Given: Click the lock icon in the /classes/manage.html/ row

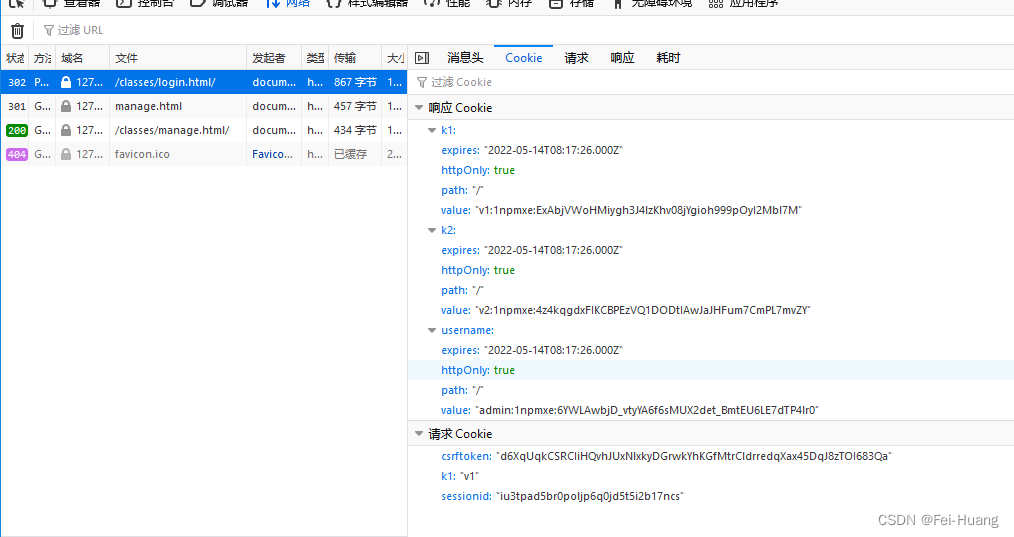Looking at the screenshot, I should [x=65, y=130].
